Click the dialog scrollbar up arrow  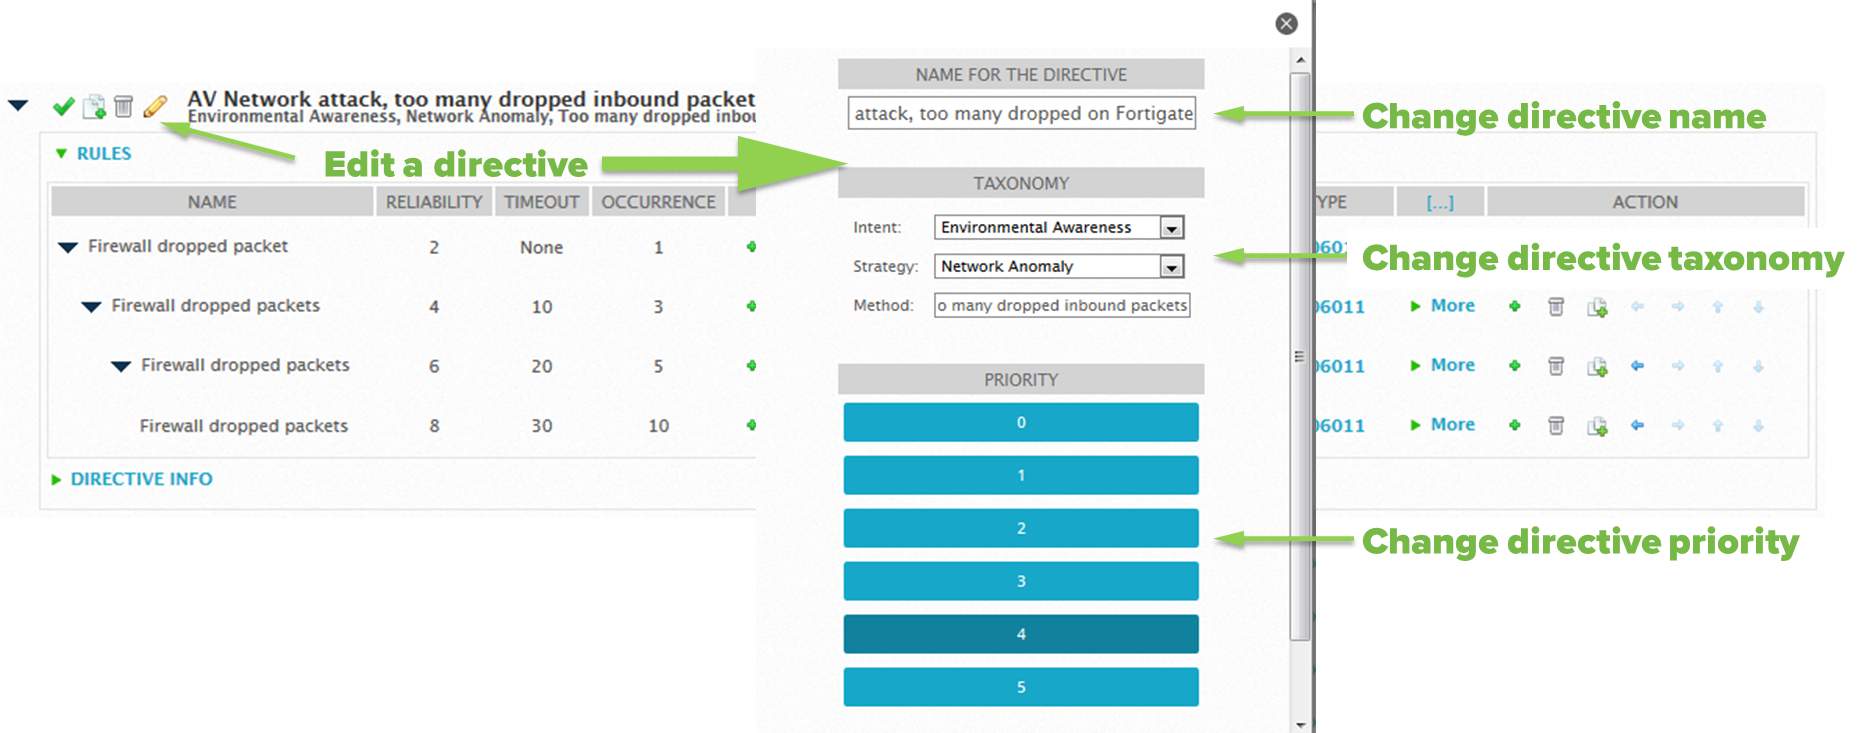[x=1300, y=60]
